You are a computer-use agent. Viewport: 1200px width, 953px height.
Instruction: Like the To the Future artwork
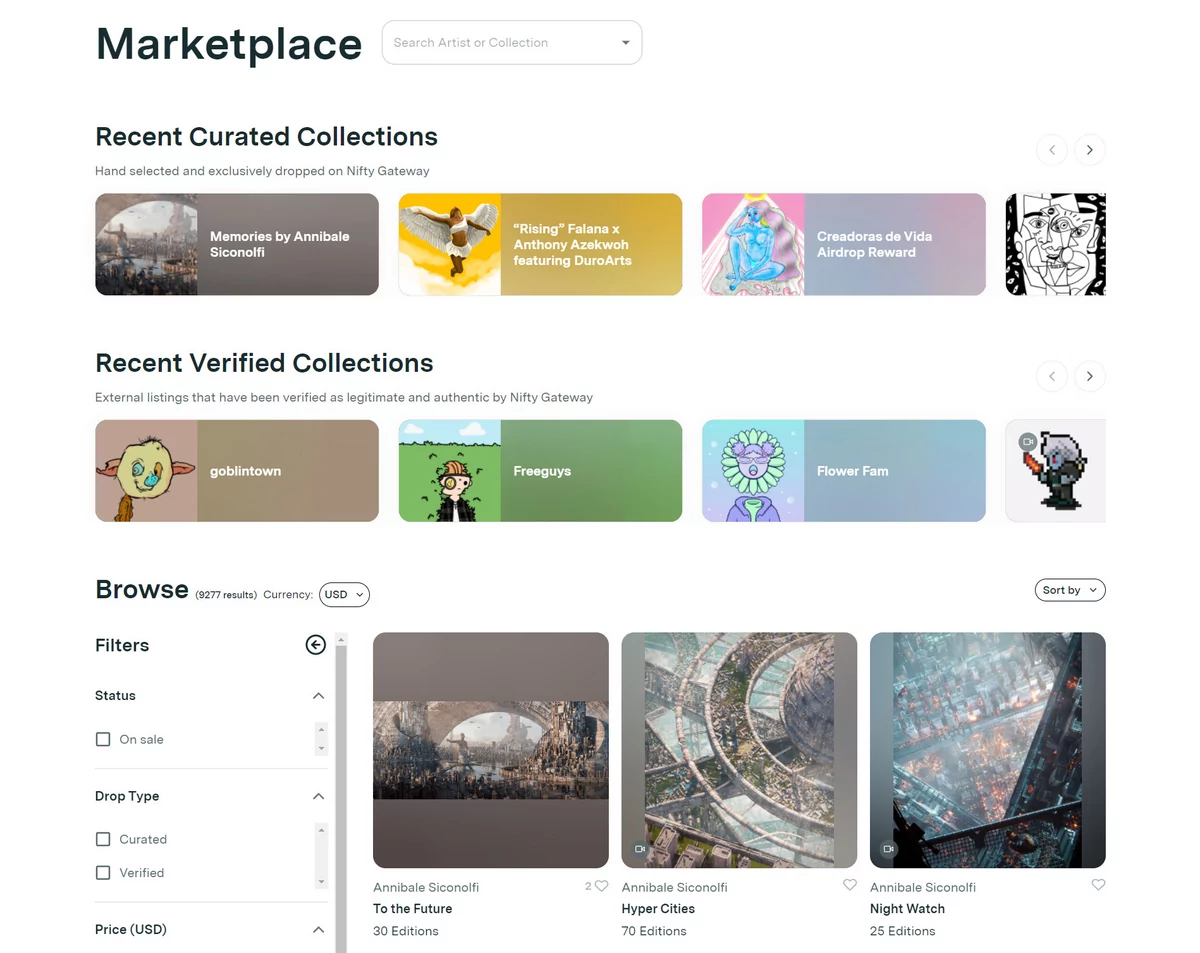601,886
